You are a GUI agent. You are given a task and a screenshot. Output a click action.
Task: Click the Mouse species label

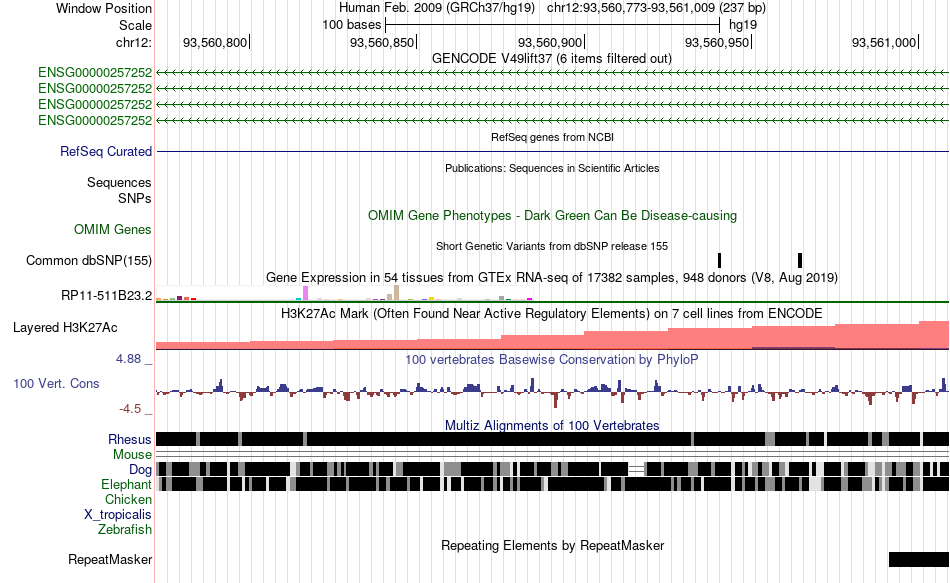[x=132, y=455]
